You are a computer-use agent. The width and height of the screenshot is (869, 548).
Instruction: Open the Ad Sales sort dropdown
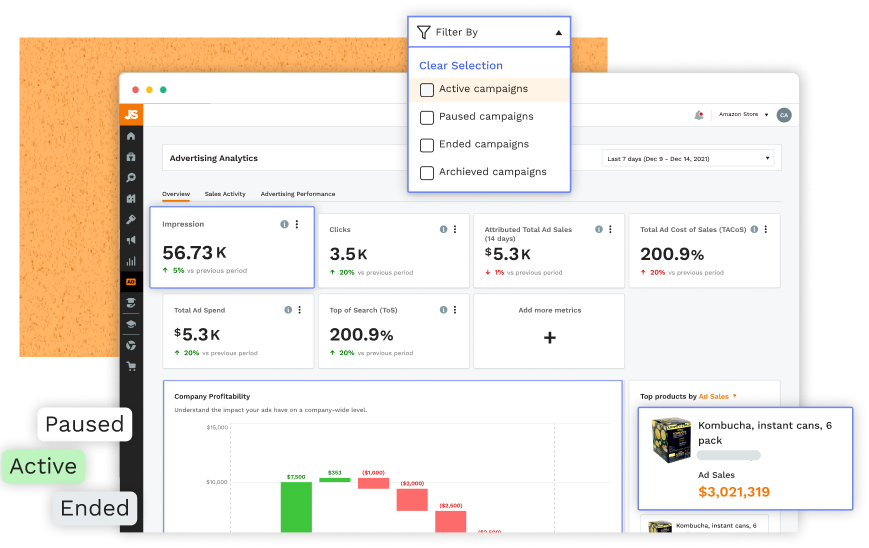click(718, 396)
